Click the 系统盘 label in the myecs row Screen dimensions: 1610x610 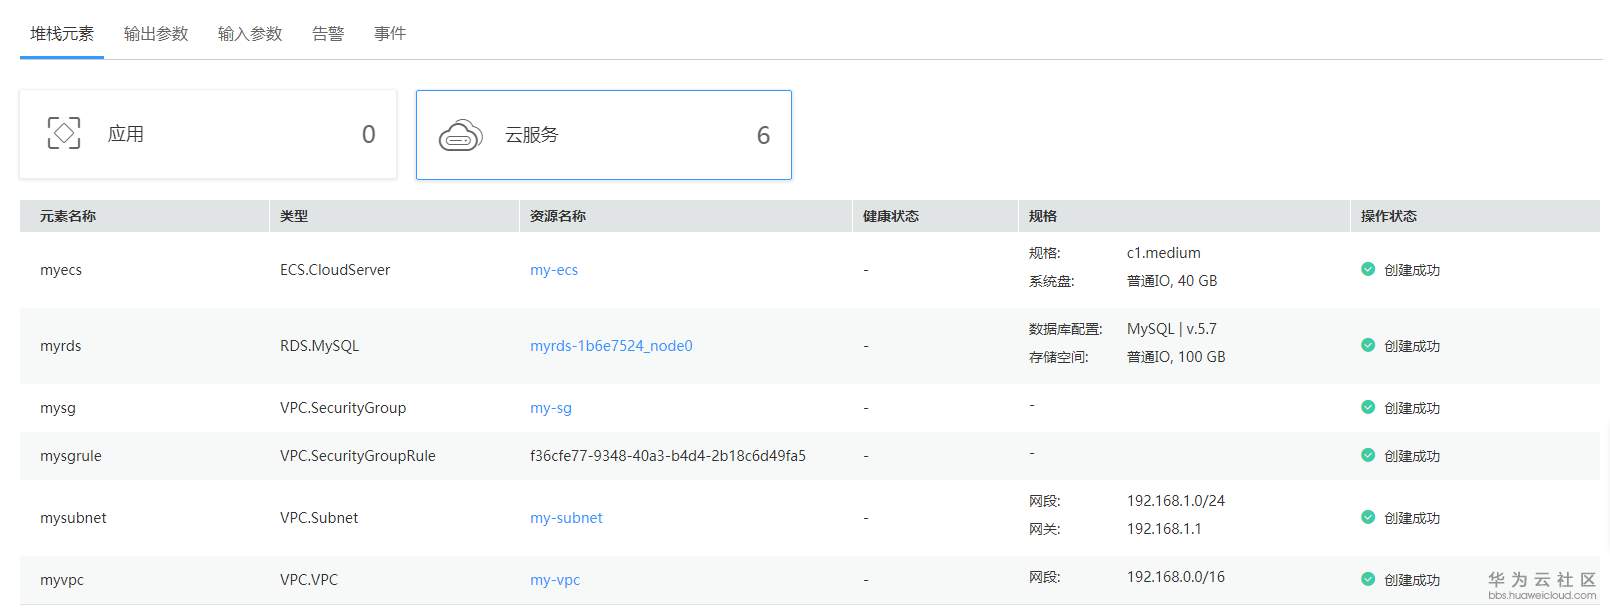[1052, 281]
